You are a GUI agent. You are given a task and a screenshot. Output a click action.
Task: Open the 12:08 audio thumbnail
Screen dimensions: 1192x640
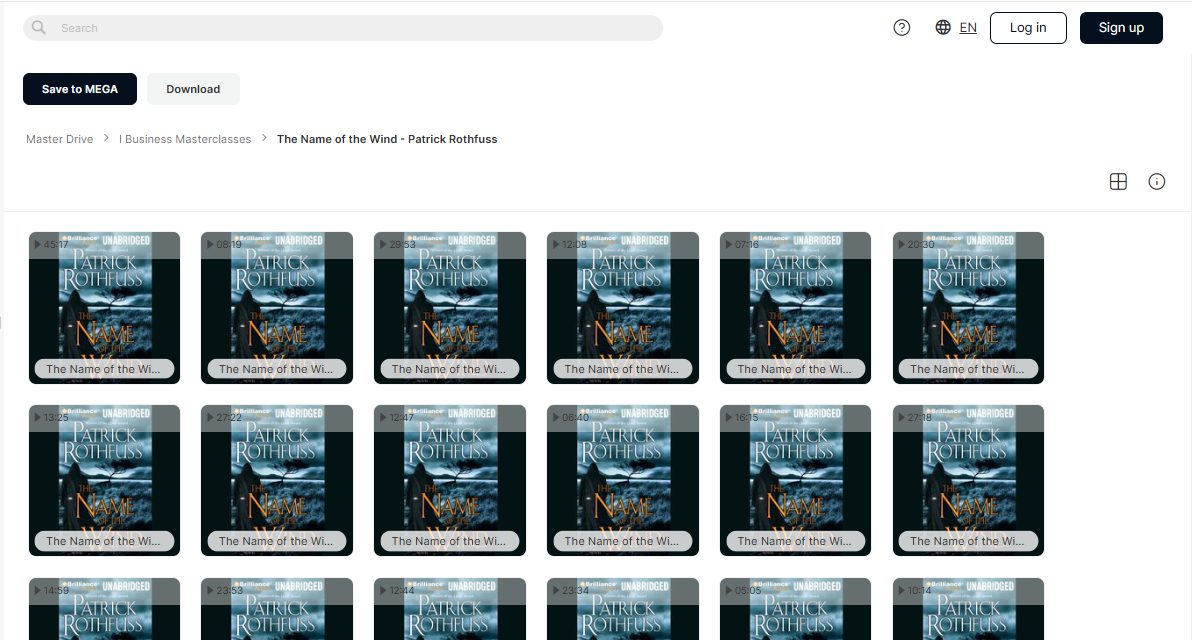coord(623,308)
